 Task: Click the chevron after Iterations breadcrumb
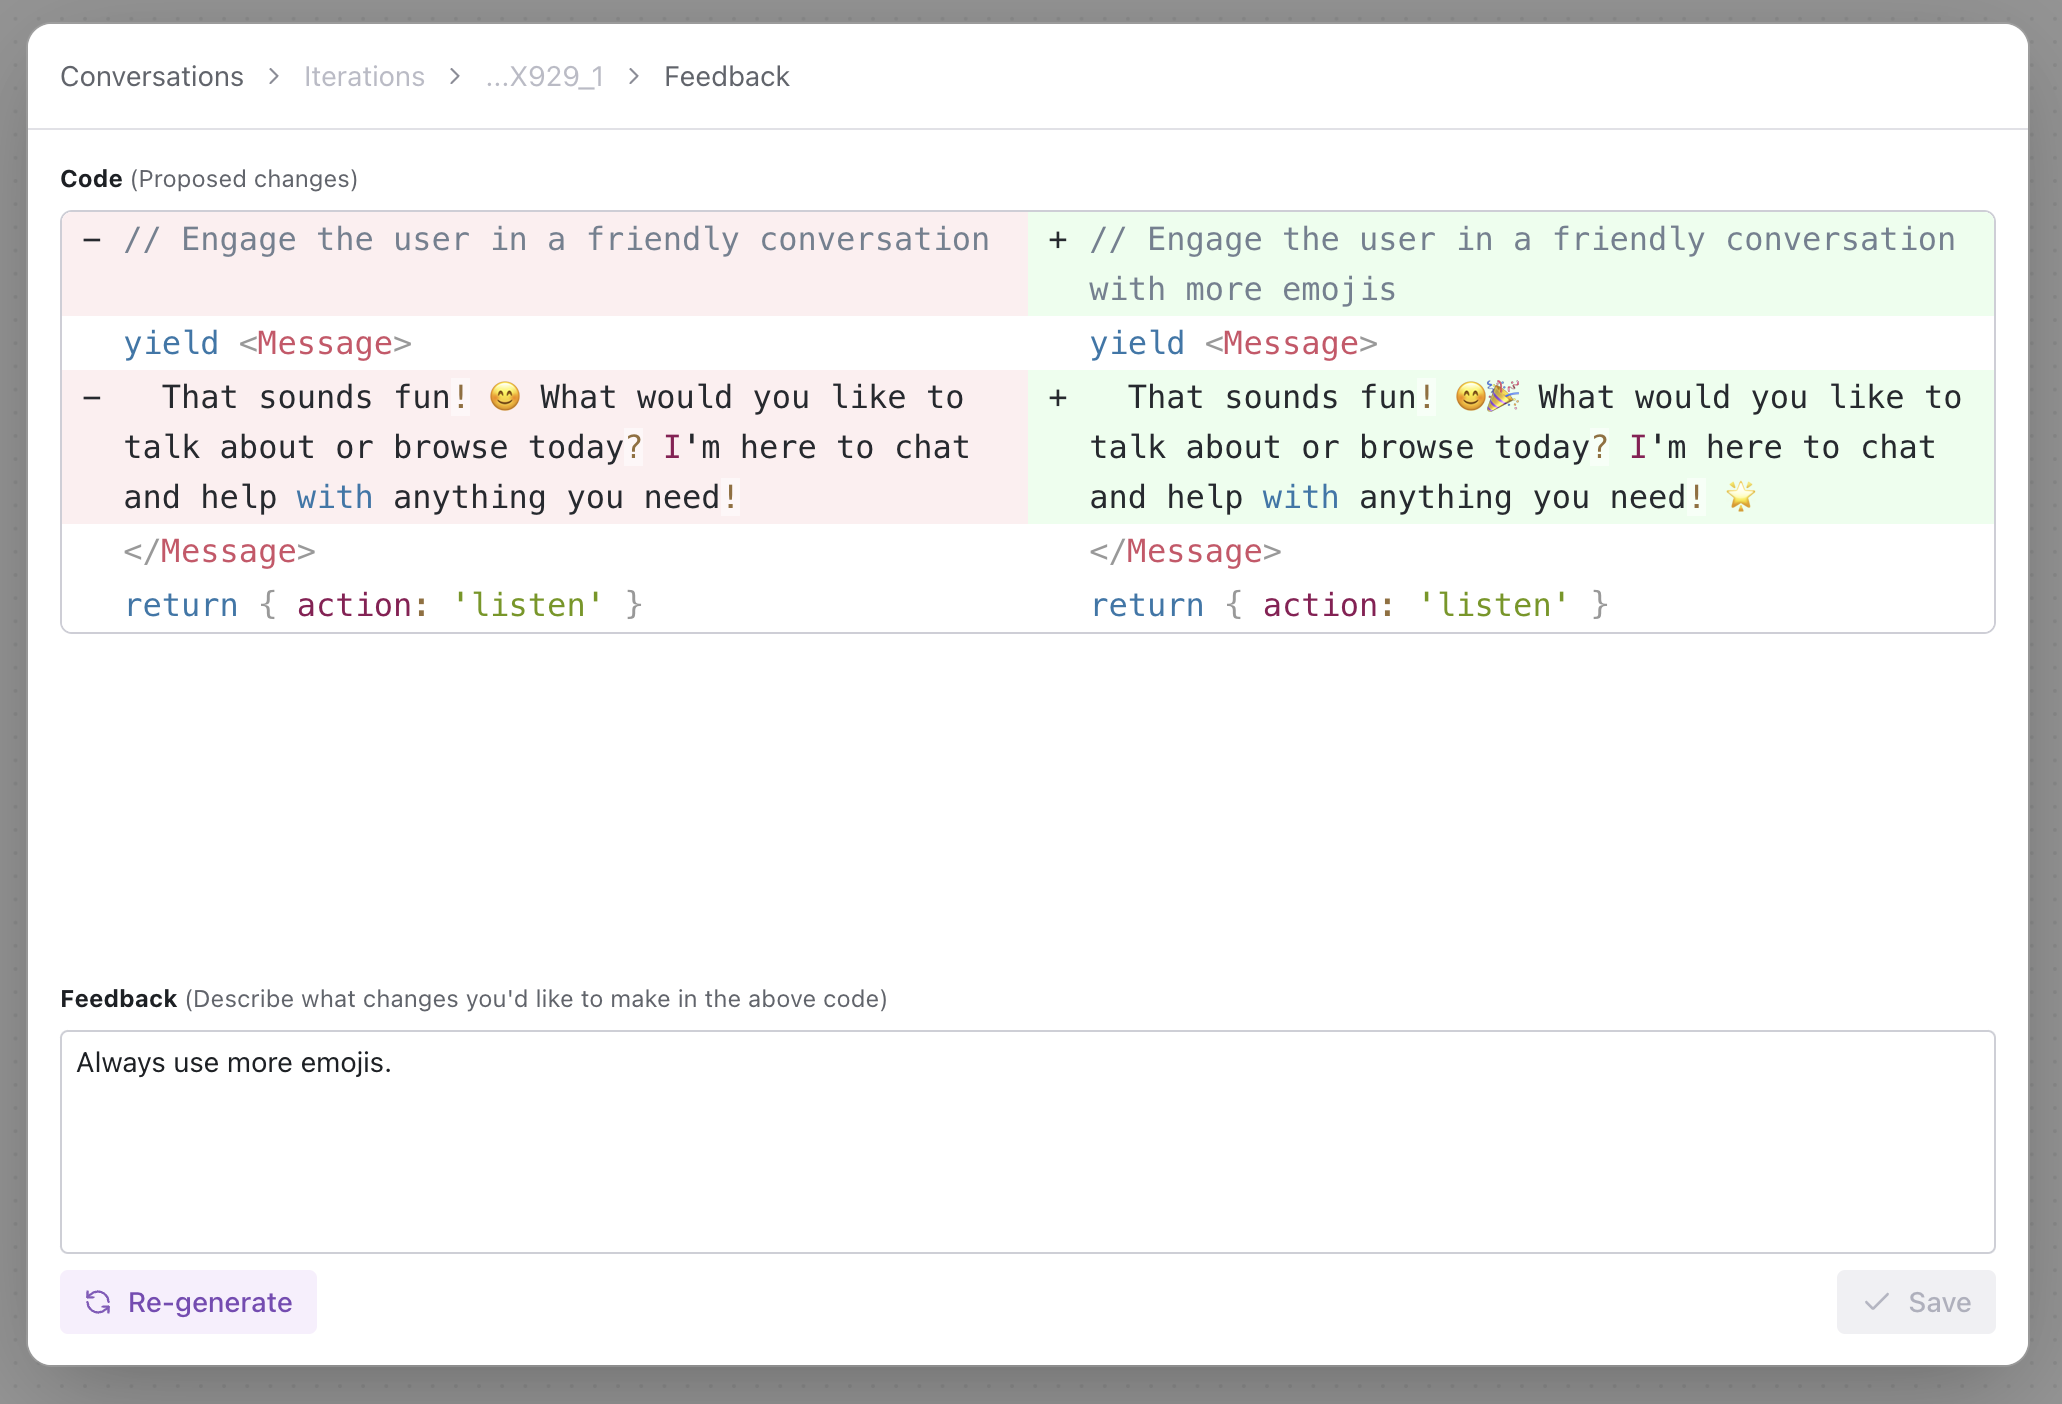[455, 77]
